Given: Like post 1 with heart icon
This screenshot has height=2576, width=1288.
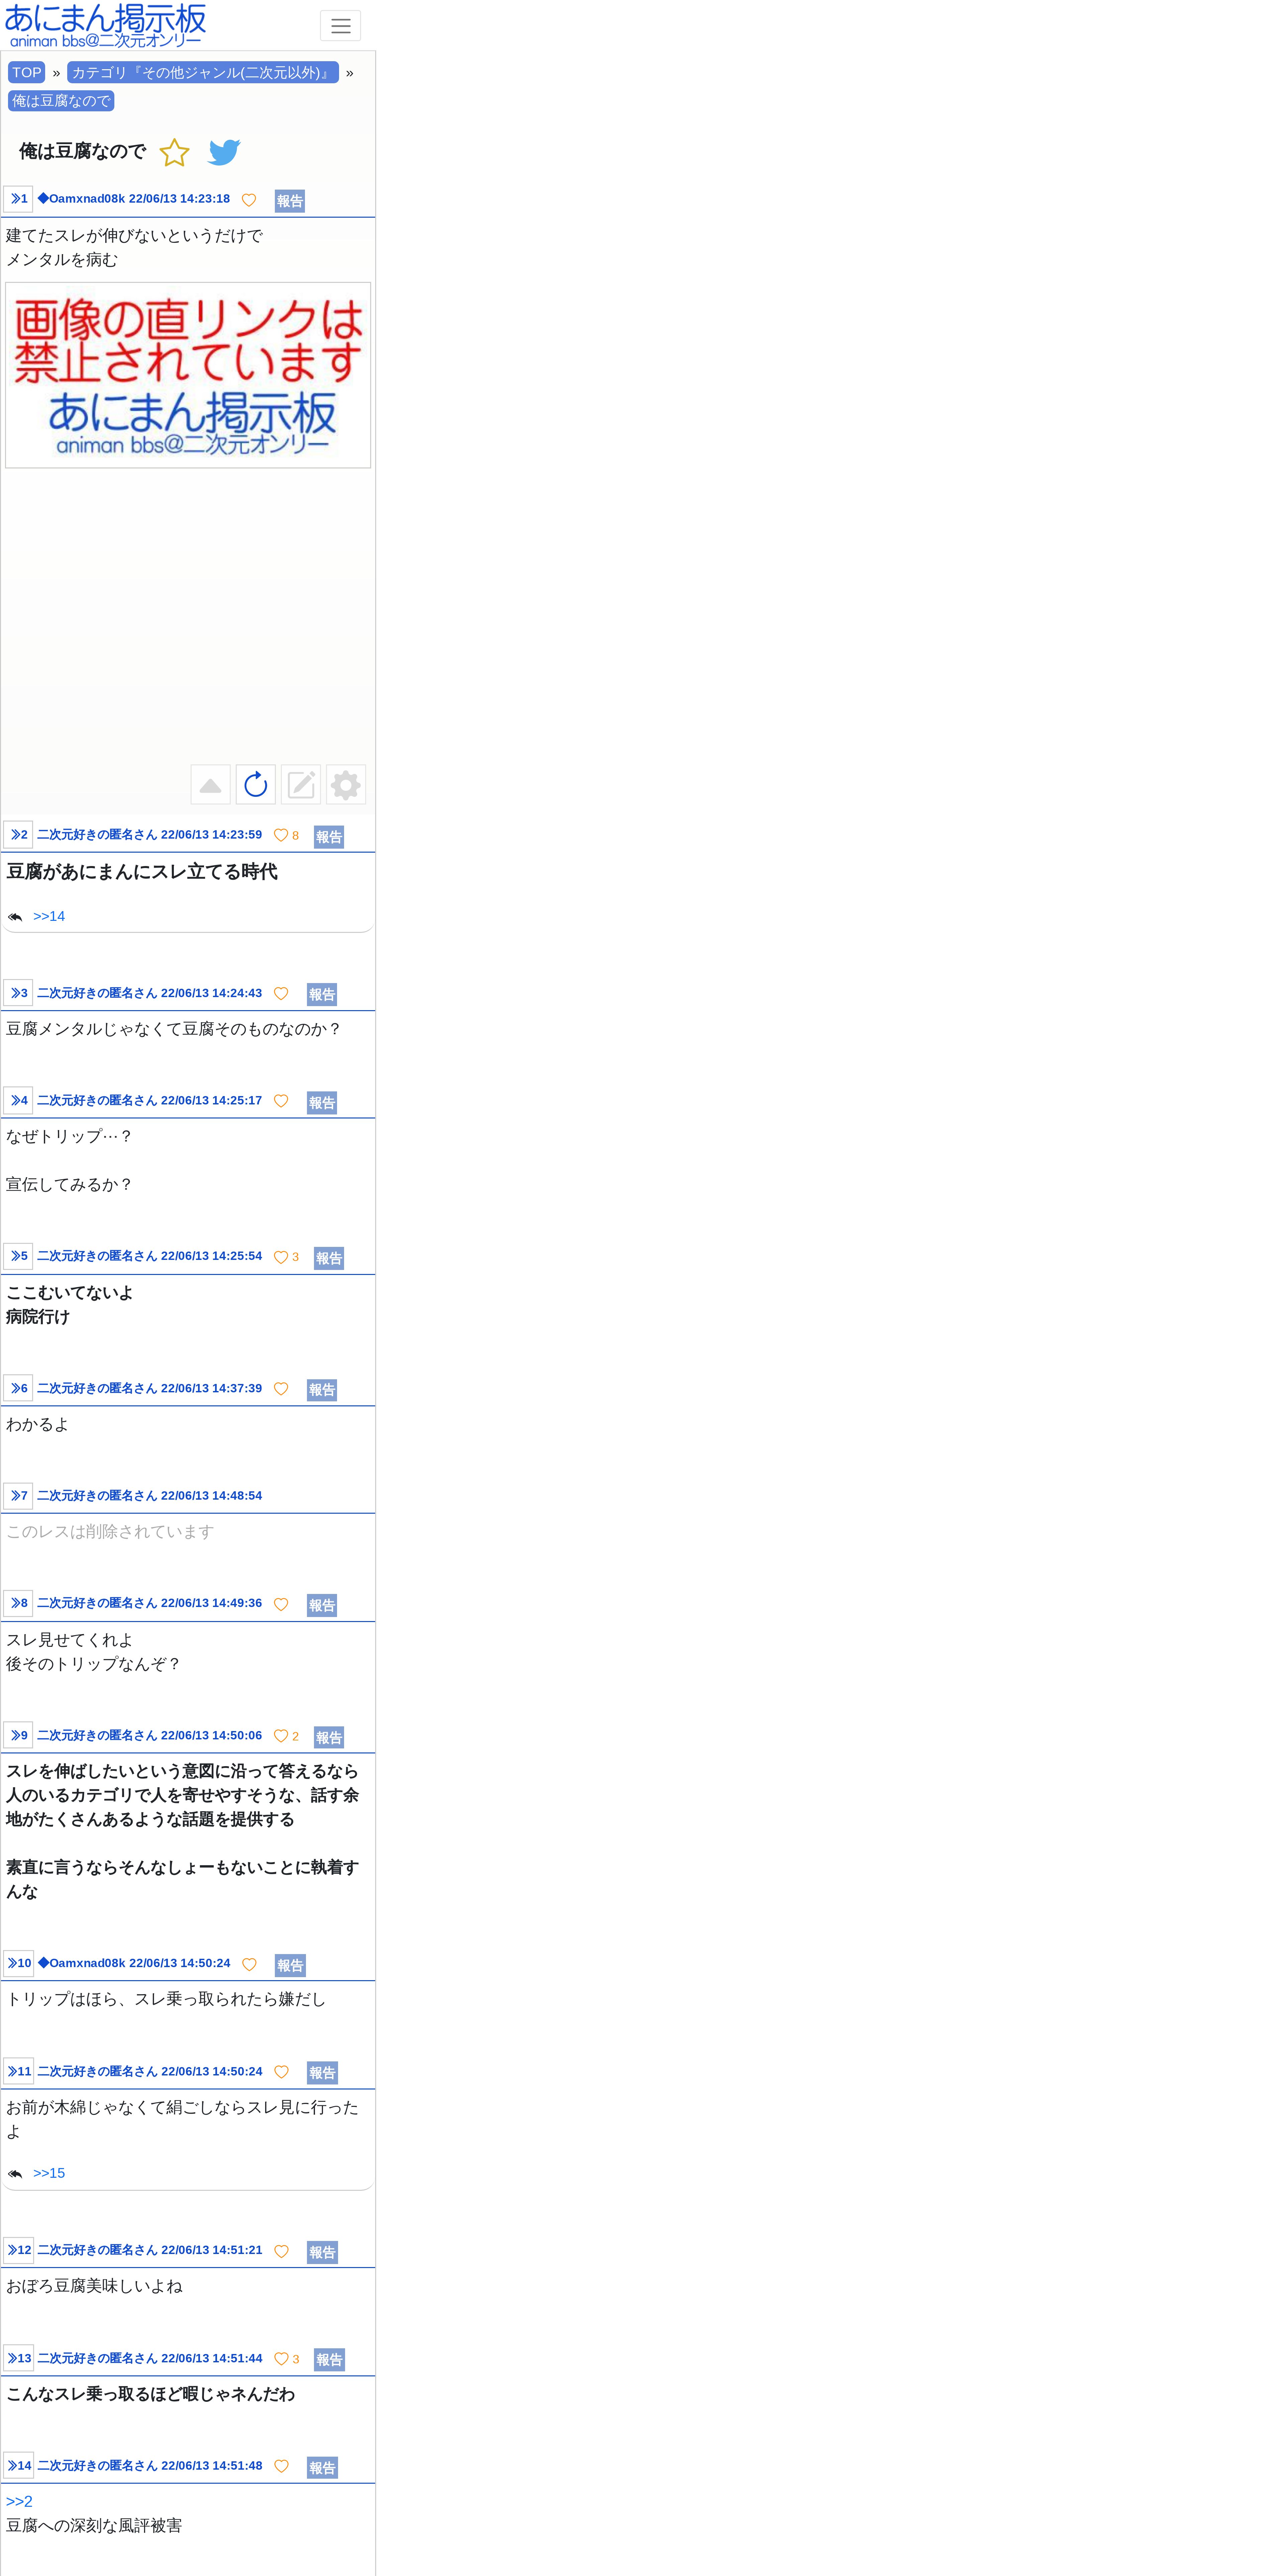Looking at the screenshot, I should [x=249, y=200].
